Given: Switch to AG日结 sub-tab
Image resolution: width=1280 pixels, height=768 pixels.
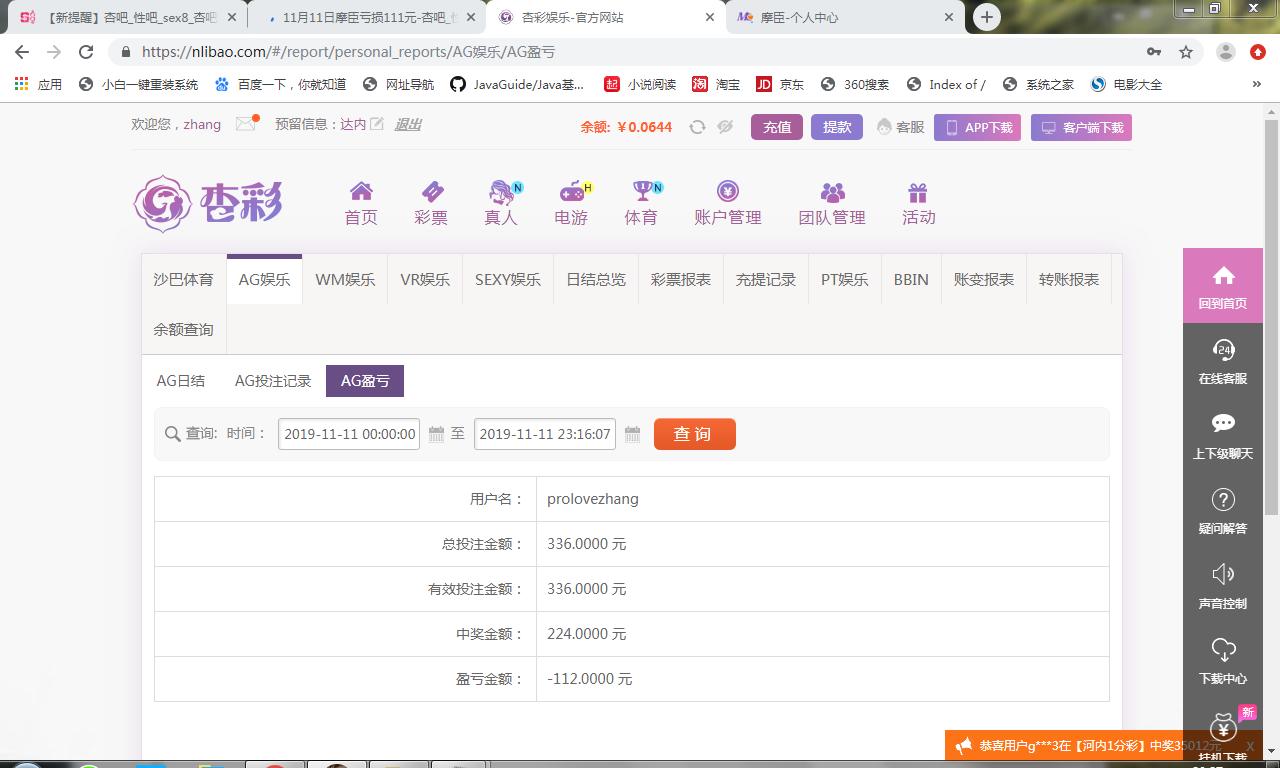Looking at the screenshot, I should click(x=181, y=381).
